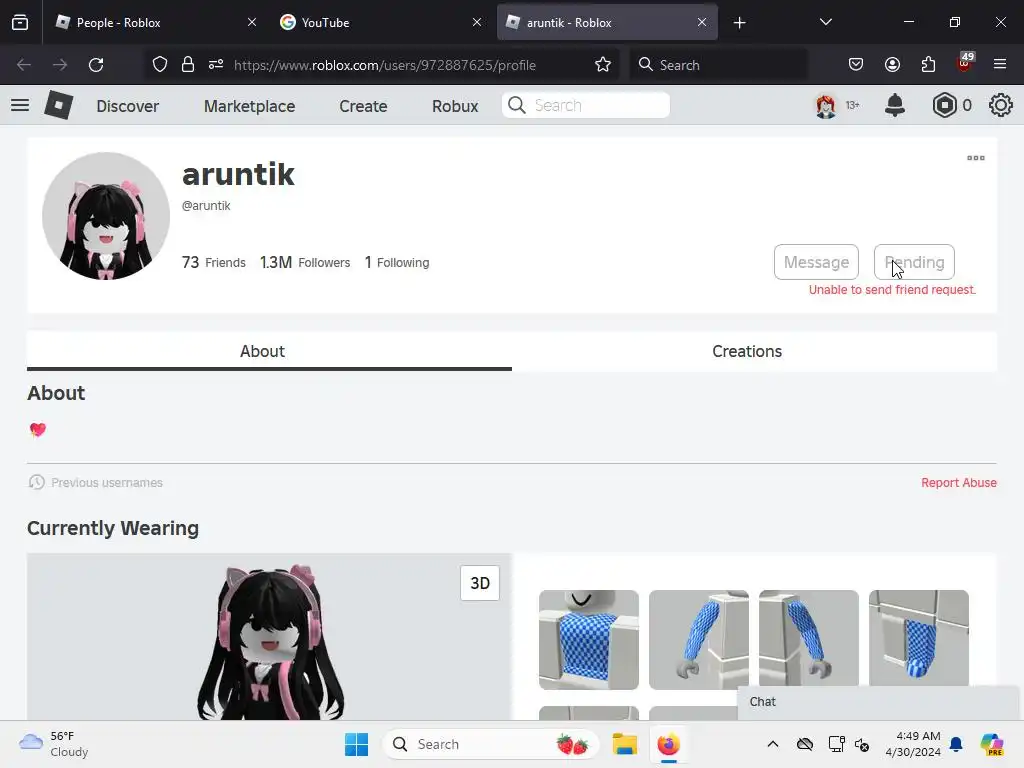Close the aruntik - Roblox tab
The image size is (1024, 768).
coord(701,22)
